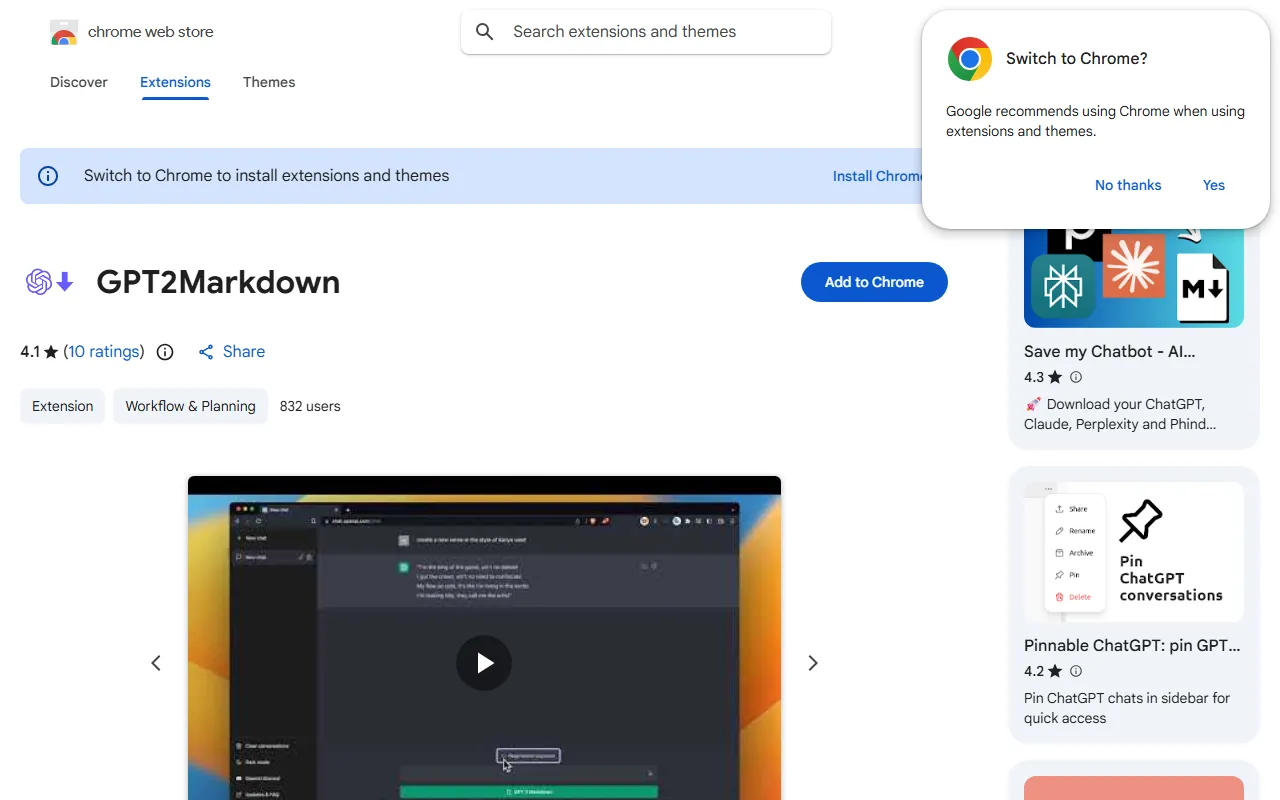
Task: Open Pinnable ChatGPT extension thumbnail
Action: coord(1133,552)
